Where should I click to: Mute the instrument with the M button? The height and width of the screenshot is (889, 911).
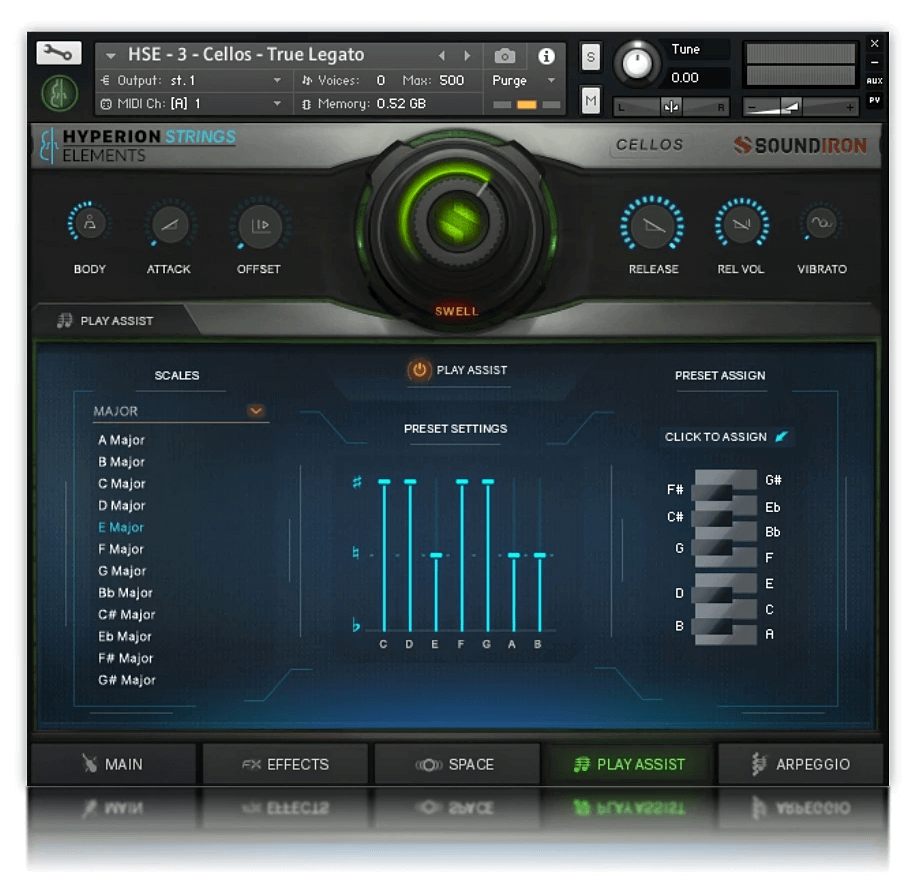(591, 102)
